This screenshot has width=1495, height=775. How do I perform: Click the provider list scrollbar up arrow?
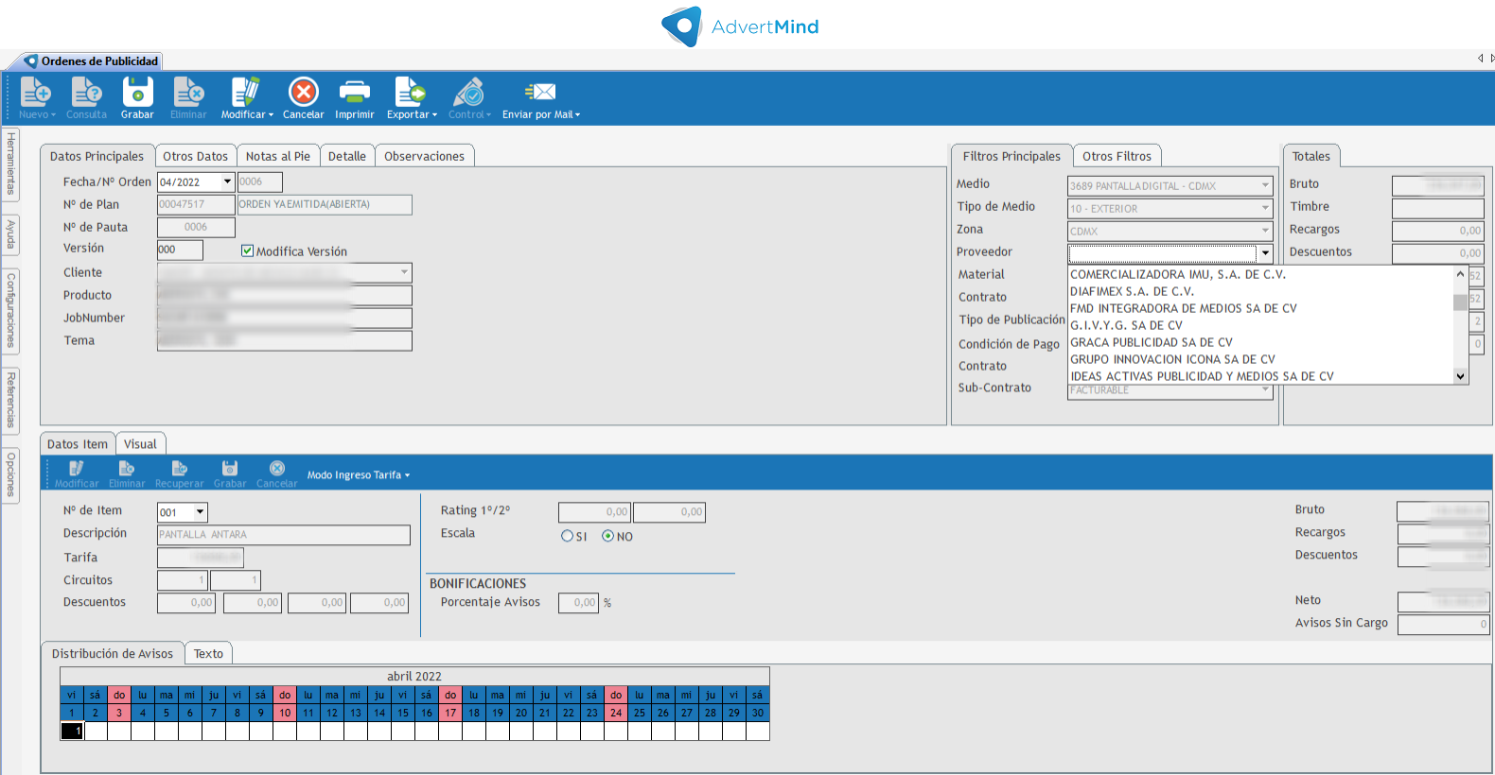click(1460, 274)
